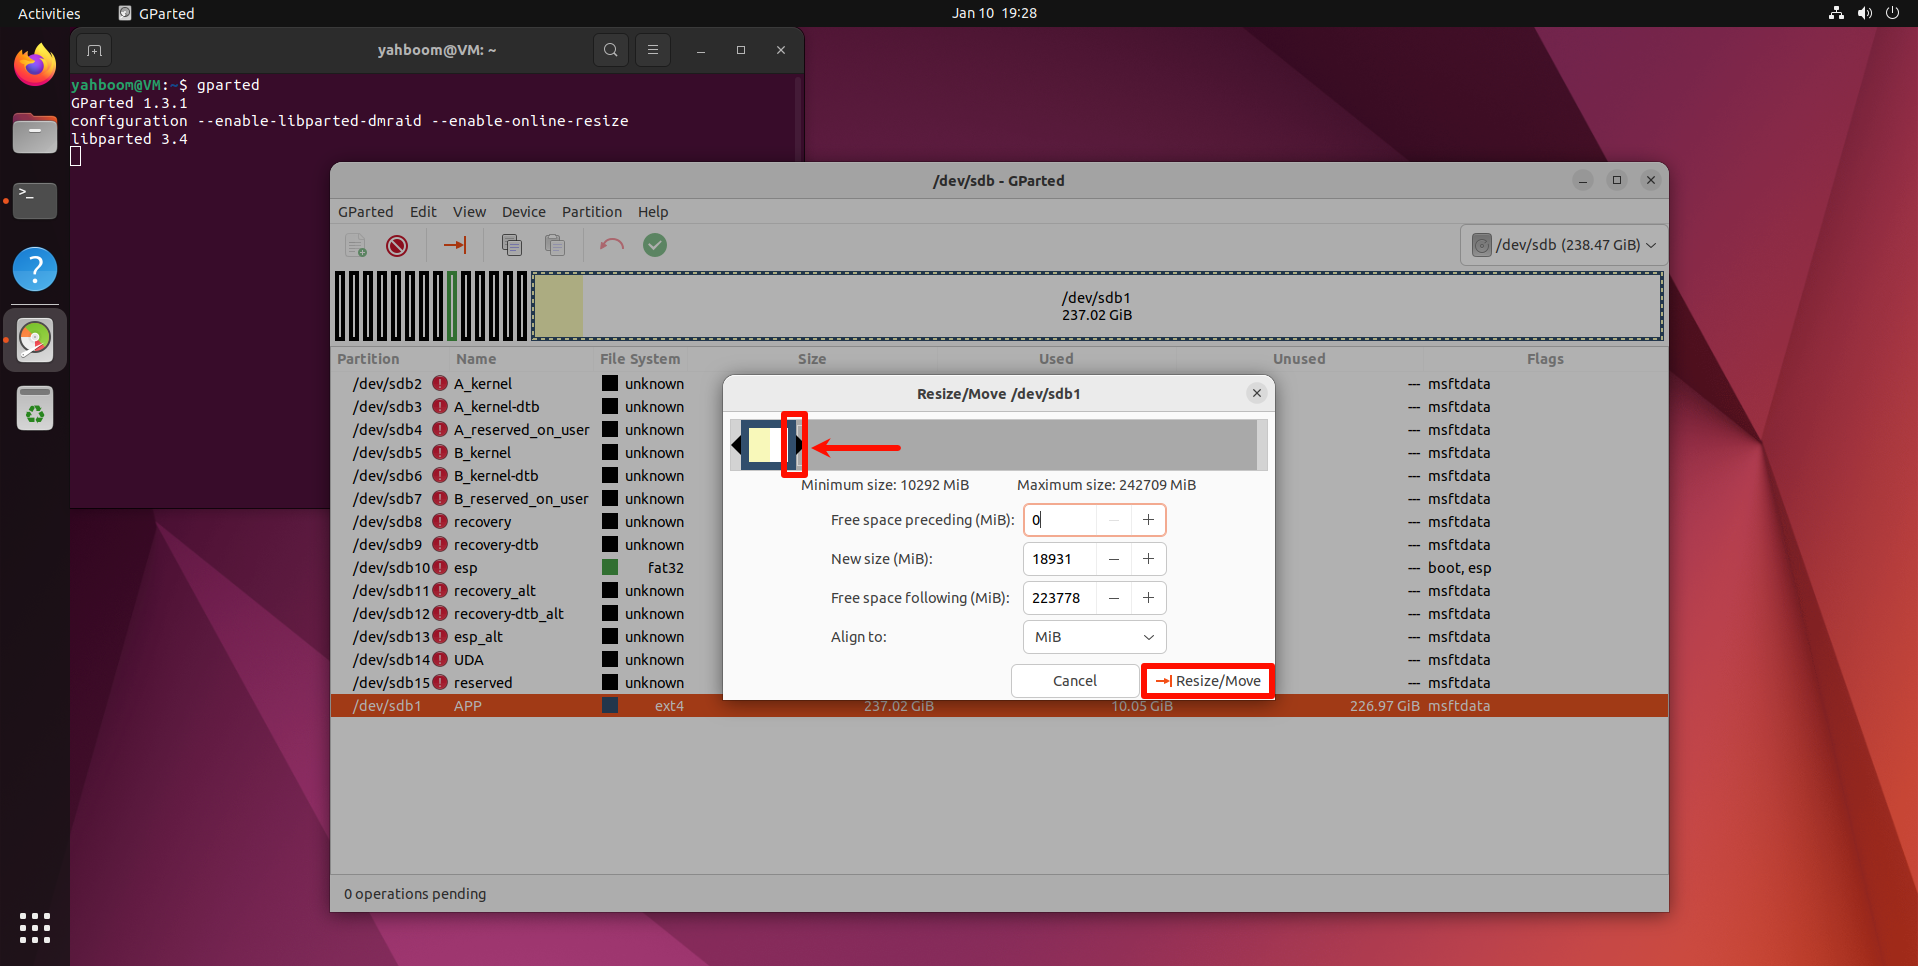
Task: Click the Paste partition toolbar icon
Action: click(x=555, y=245)
